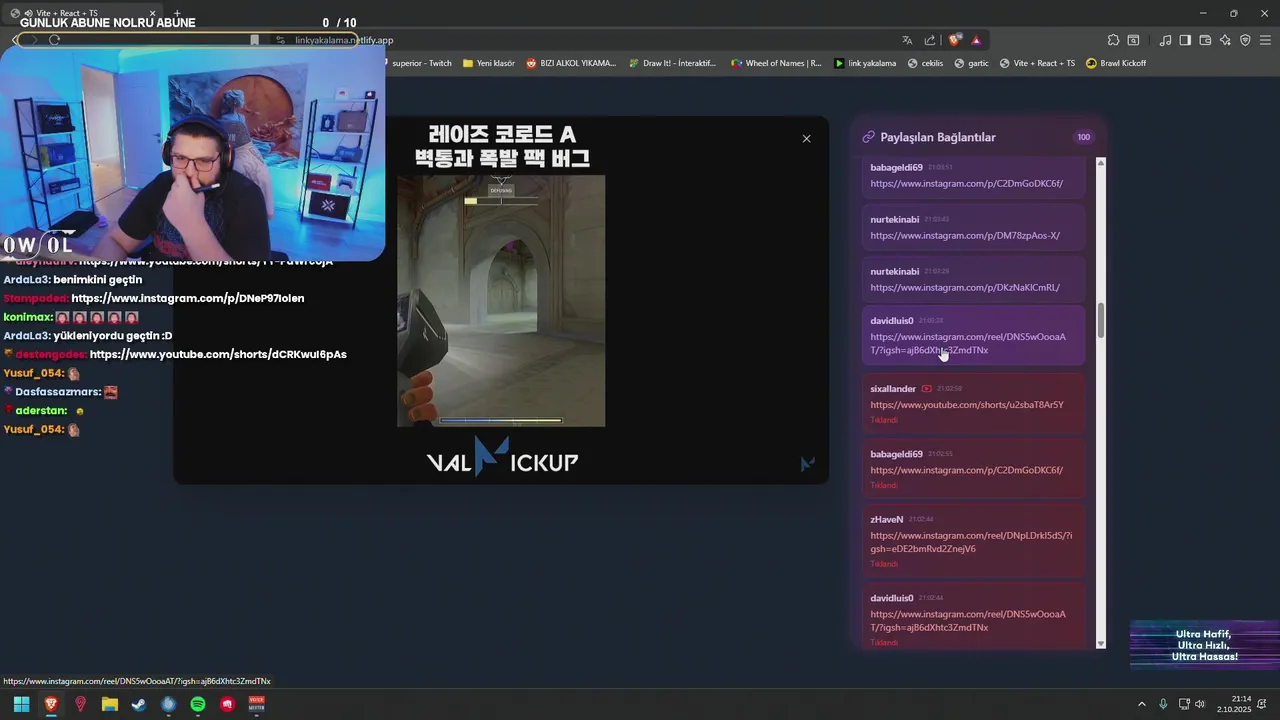This screenshot has height=720, width=1280.
Task: Click the red location pin taskbar icon
Action: [81, 704]
